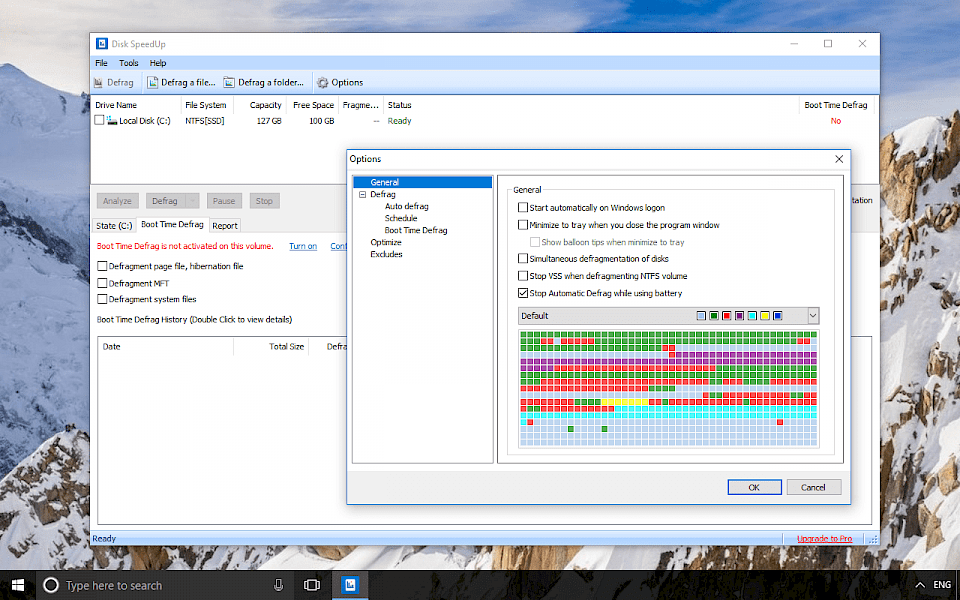Click the Cortana circle icon
Screen dimensions: 960x600
pyautogui.click(x=51, y=585)
